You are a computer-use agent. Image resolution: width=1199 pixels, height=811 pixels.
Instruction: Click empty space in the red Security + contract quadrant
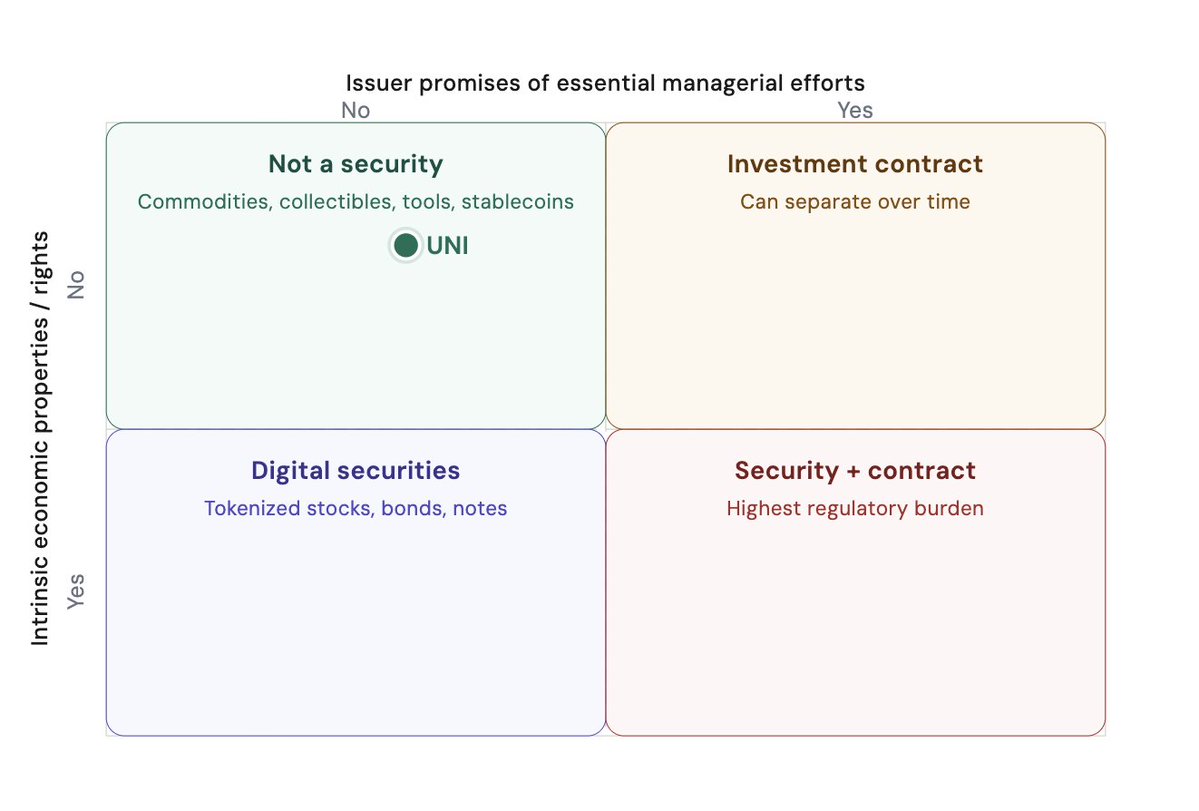pyautogui.click(x=855, y=630)
